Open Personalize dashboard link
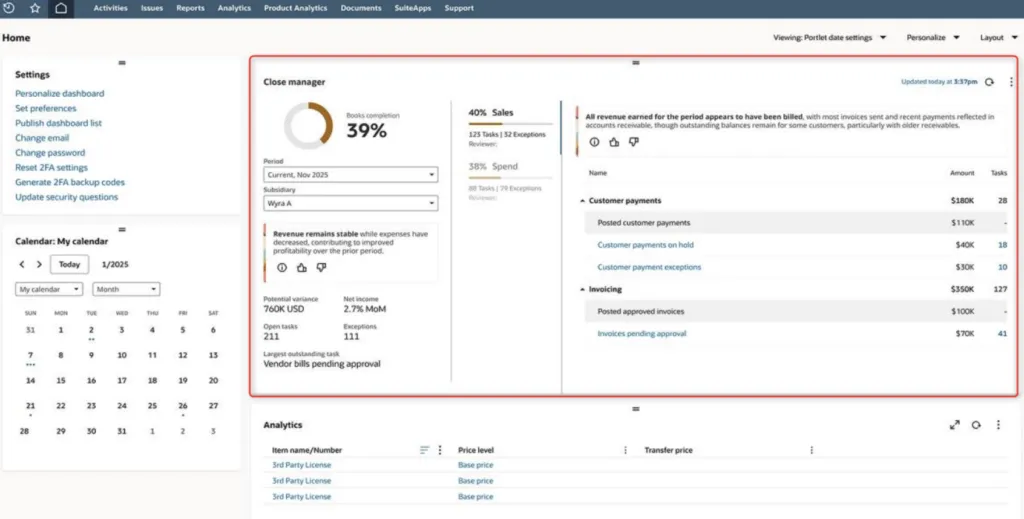The height and width of the screenshot is (519, 1024). tap(59, 93)
